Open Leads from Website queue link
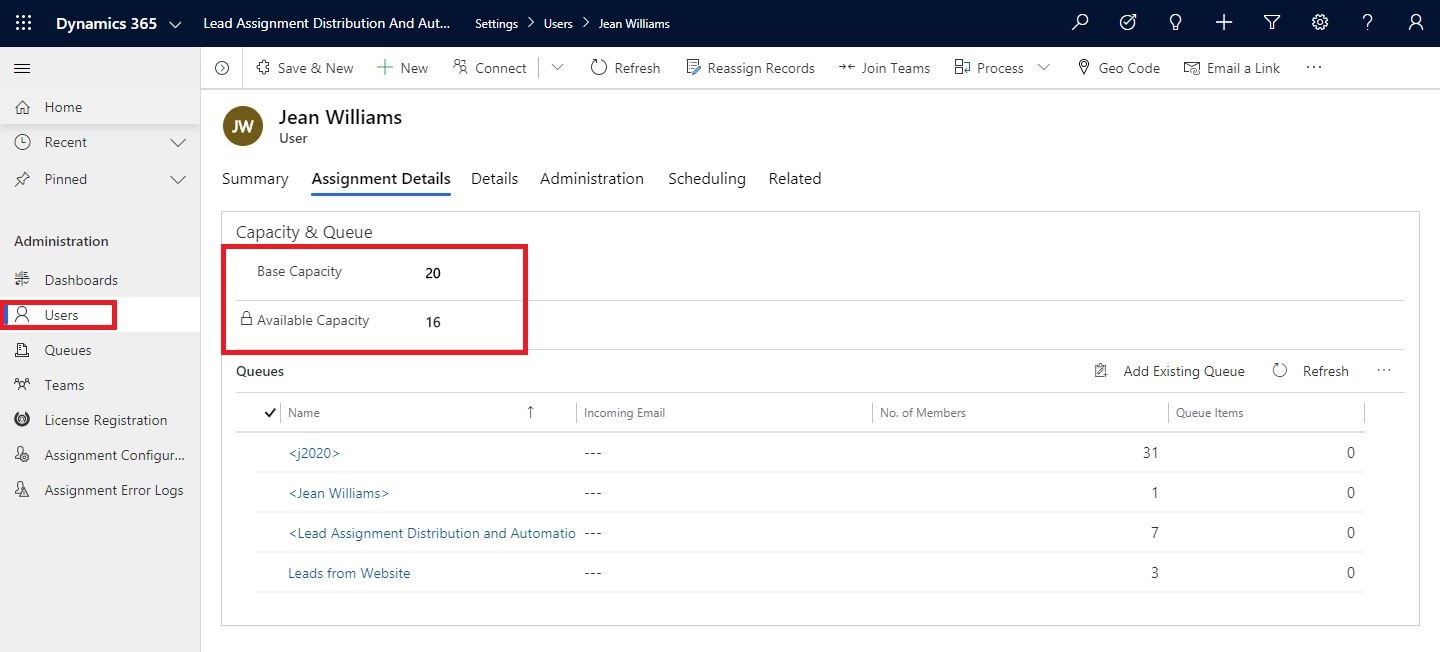The height and width of the screenshot is (652, 1440). [x=349, y=573]
